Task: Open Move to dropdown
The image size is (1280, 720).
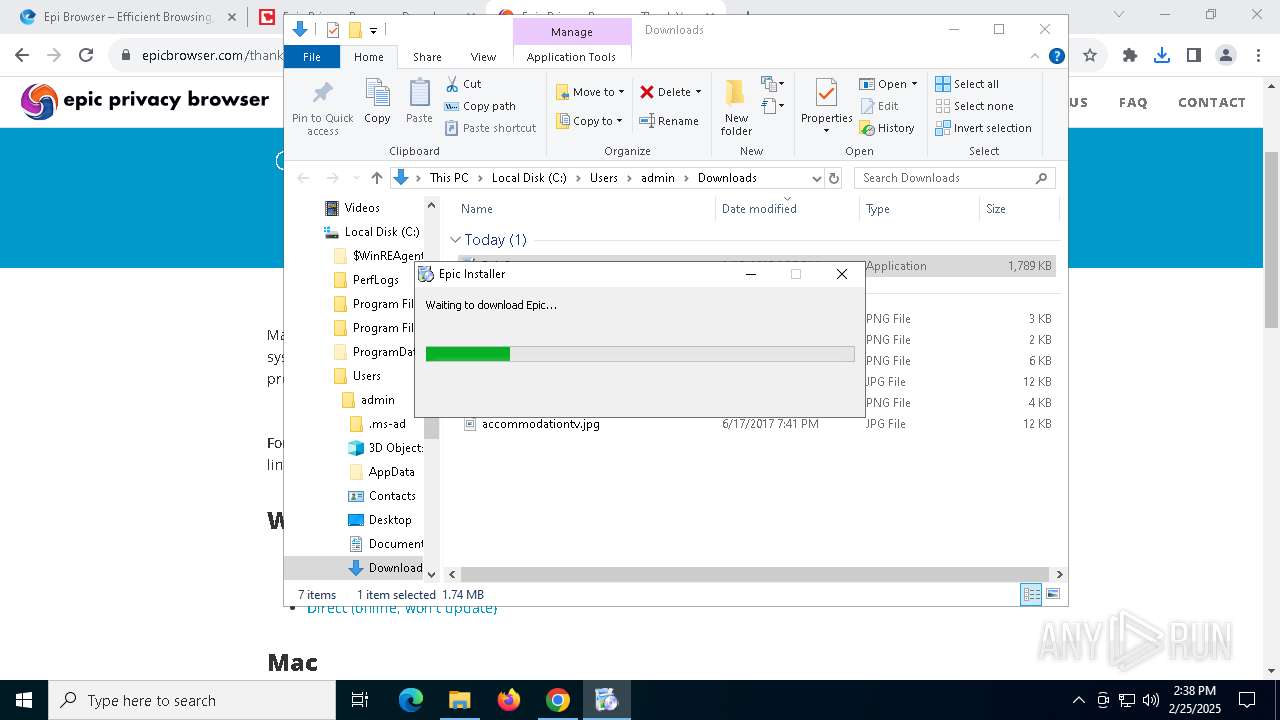Action: 590,92
